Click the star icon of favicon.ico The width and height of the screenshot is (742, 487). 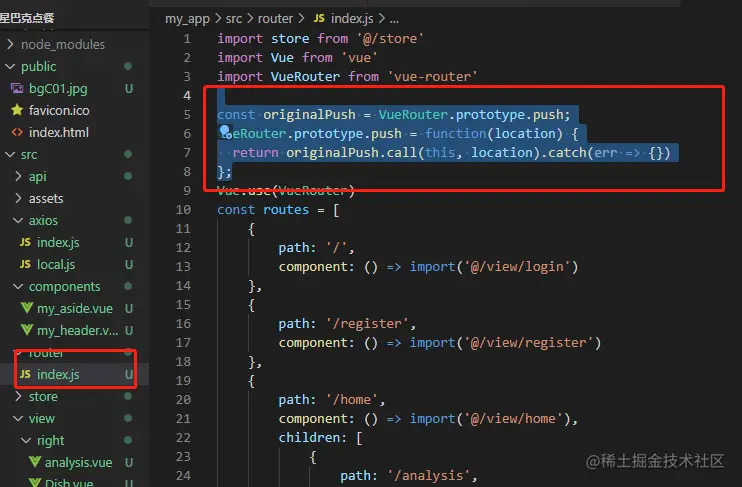point(17,110)
